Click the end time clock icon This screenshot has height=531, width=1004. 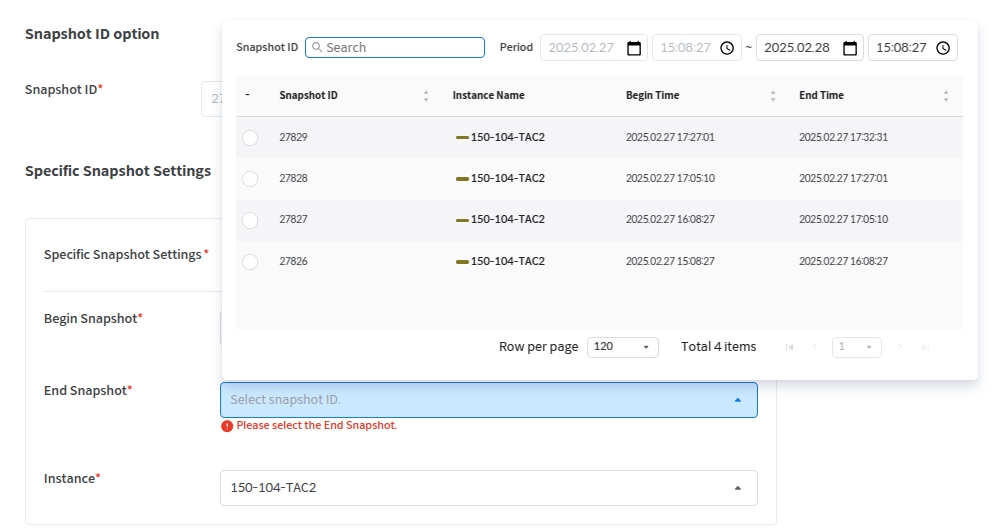coord(942,48)
